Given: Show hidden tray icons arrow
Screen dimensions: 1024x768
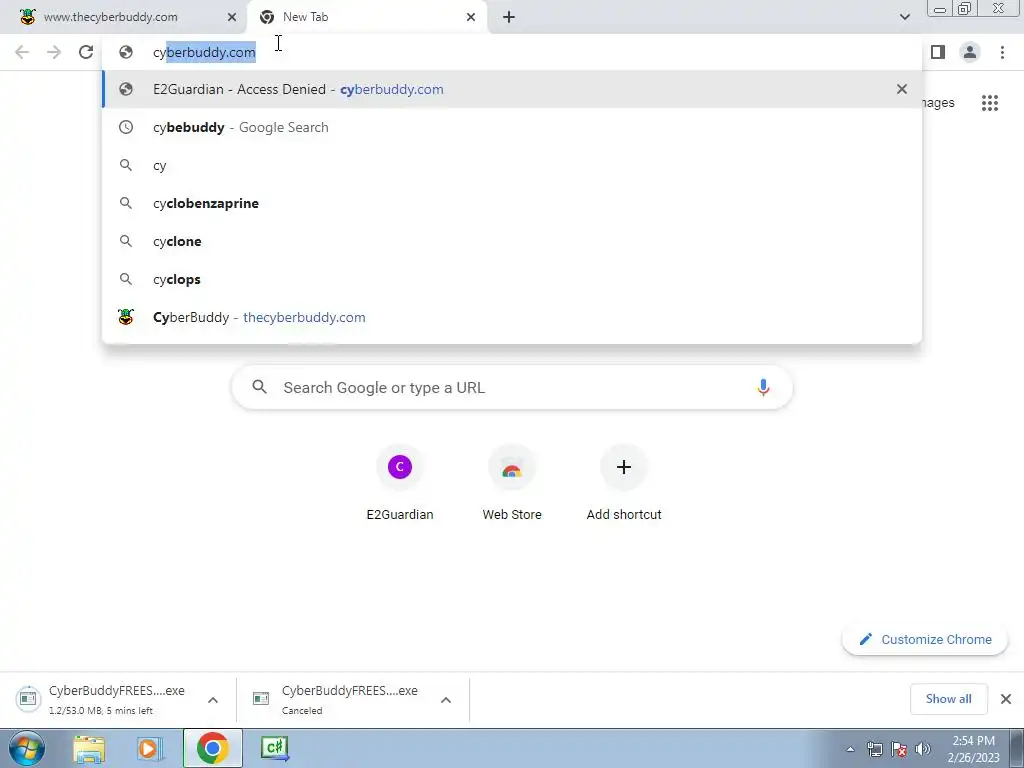Looking at the screenshot, I should coord(850,749).
